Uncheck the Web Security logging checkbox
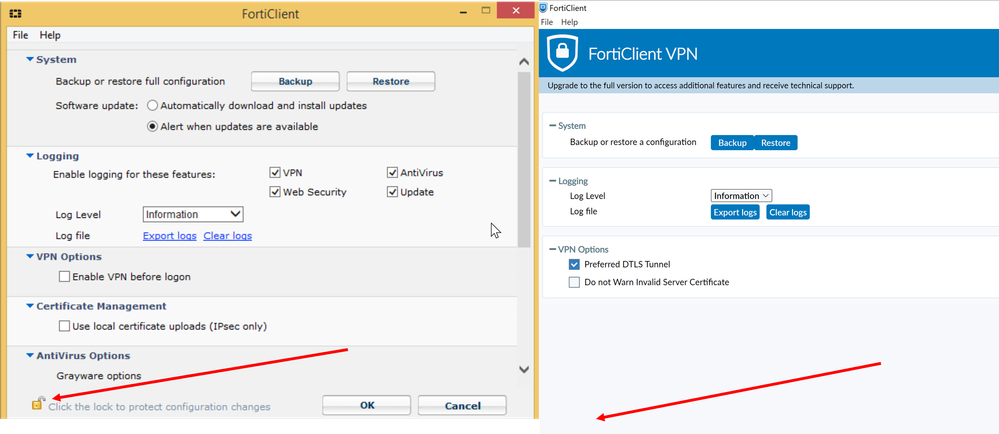This screenshot has height=434, width=999. 275,192
